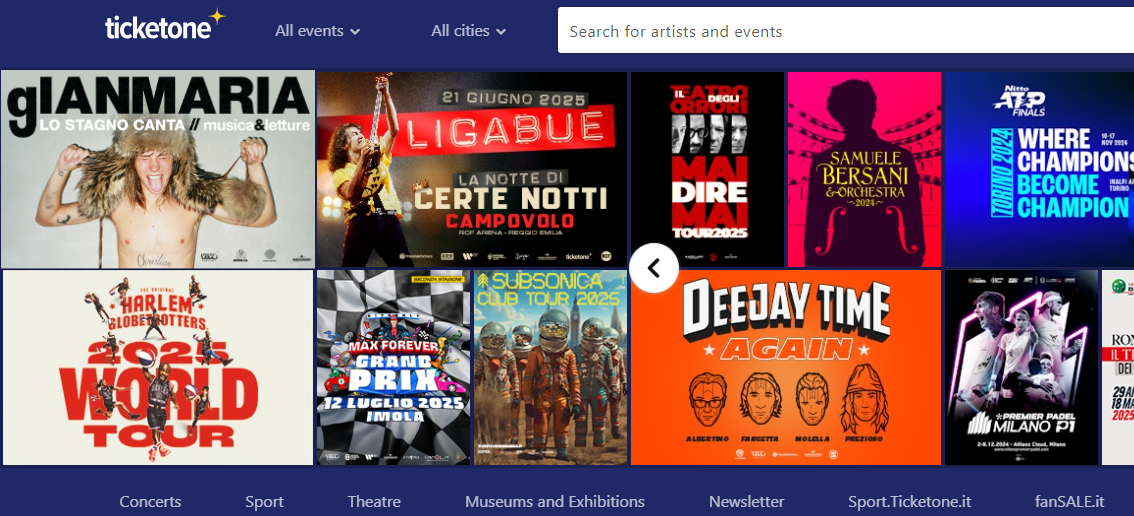Visit the Sport.Ticketone.it link
1134x516 pixels.
tap(910, 502)
